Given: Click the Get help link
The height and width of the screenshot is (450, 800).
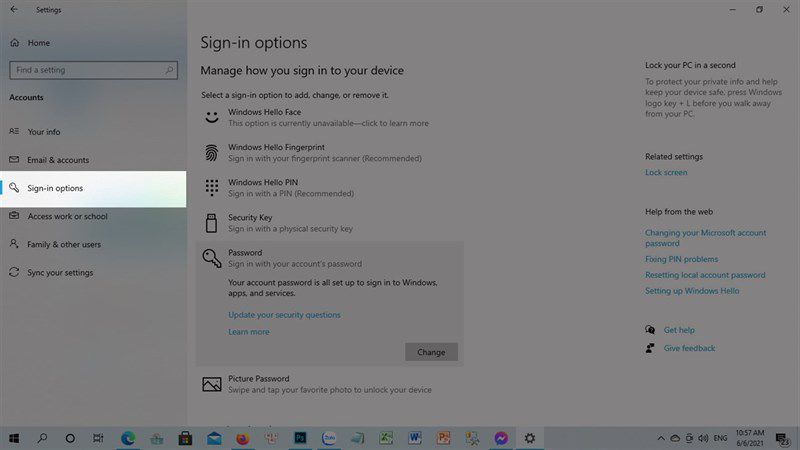Looking at the screenshot, I should pos(679,330).
